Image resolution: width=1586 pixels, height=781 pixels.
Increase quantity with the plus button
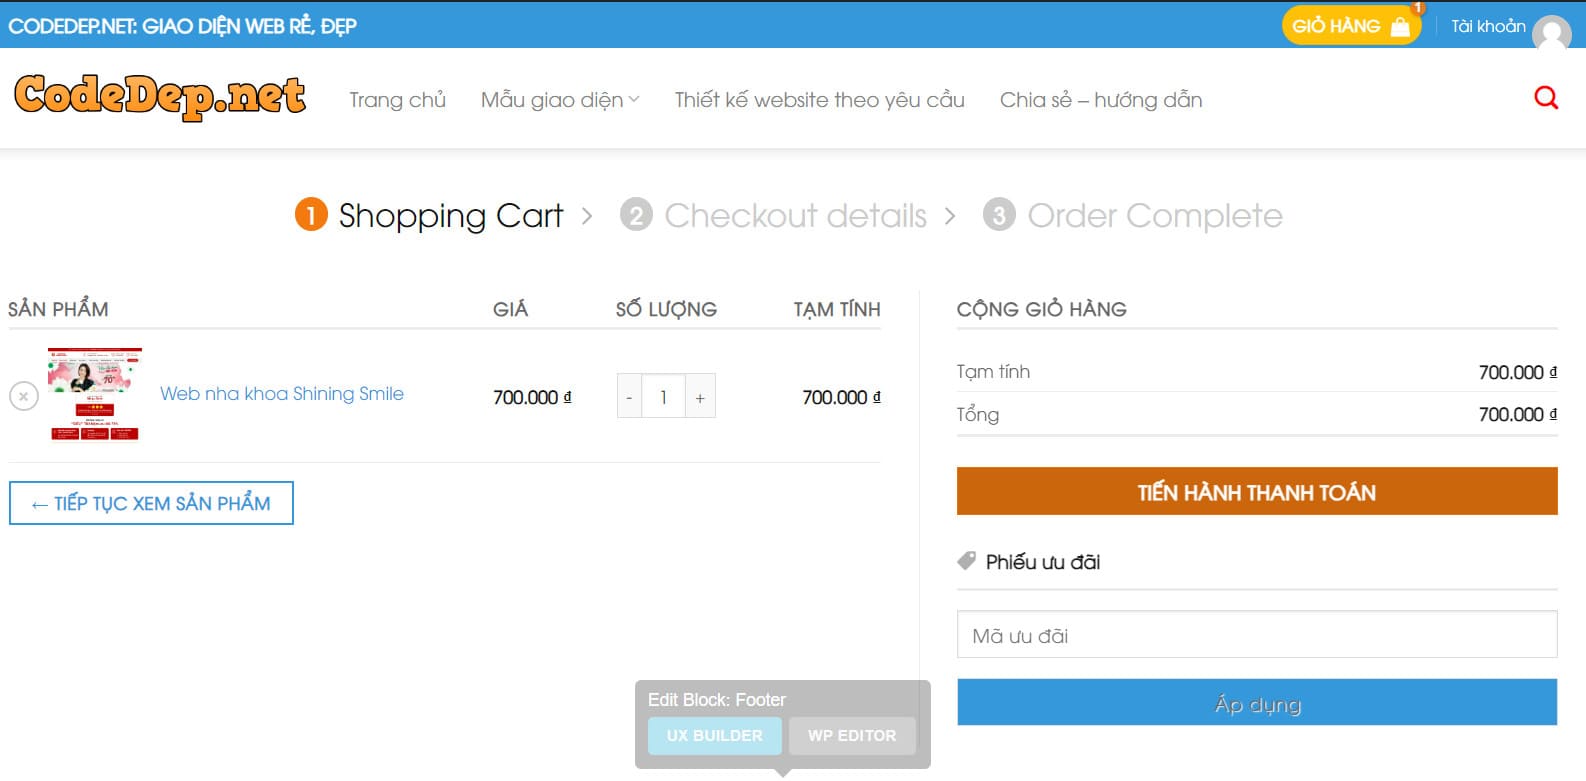pyautogui.click(x=700, y=397)
